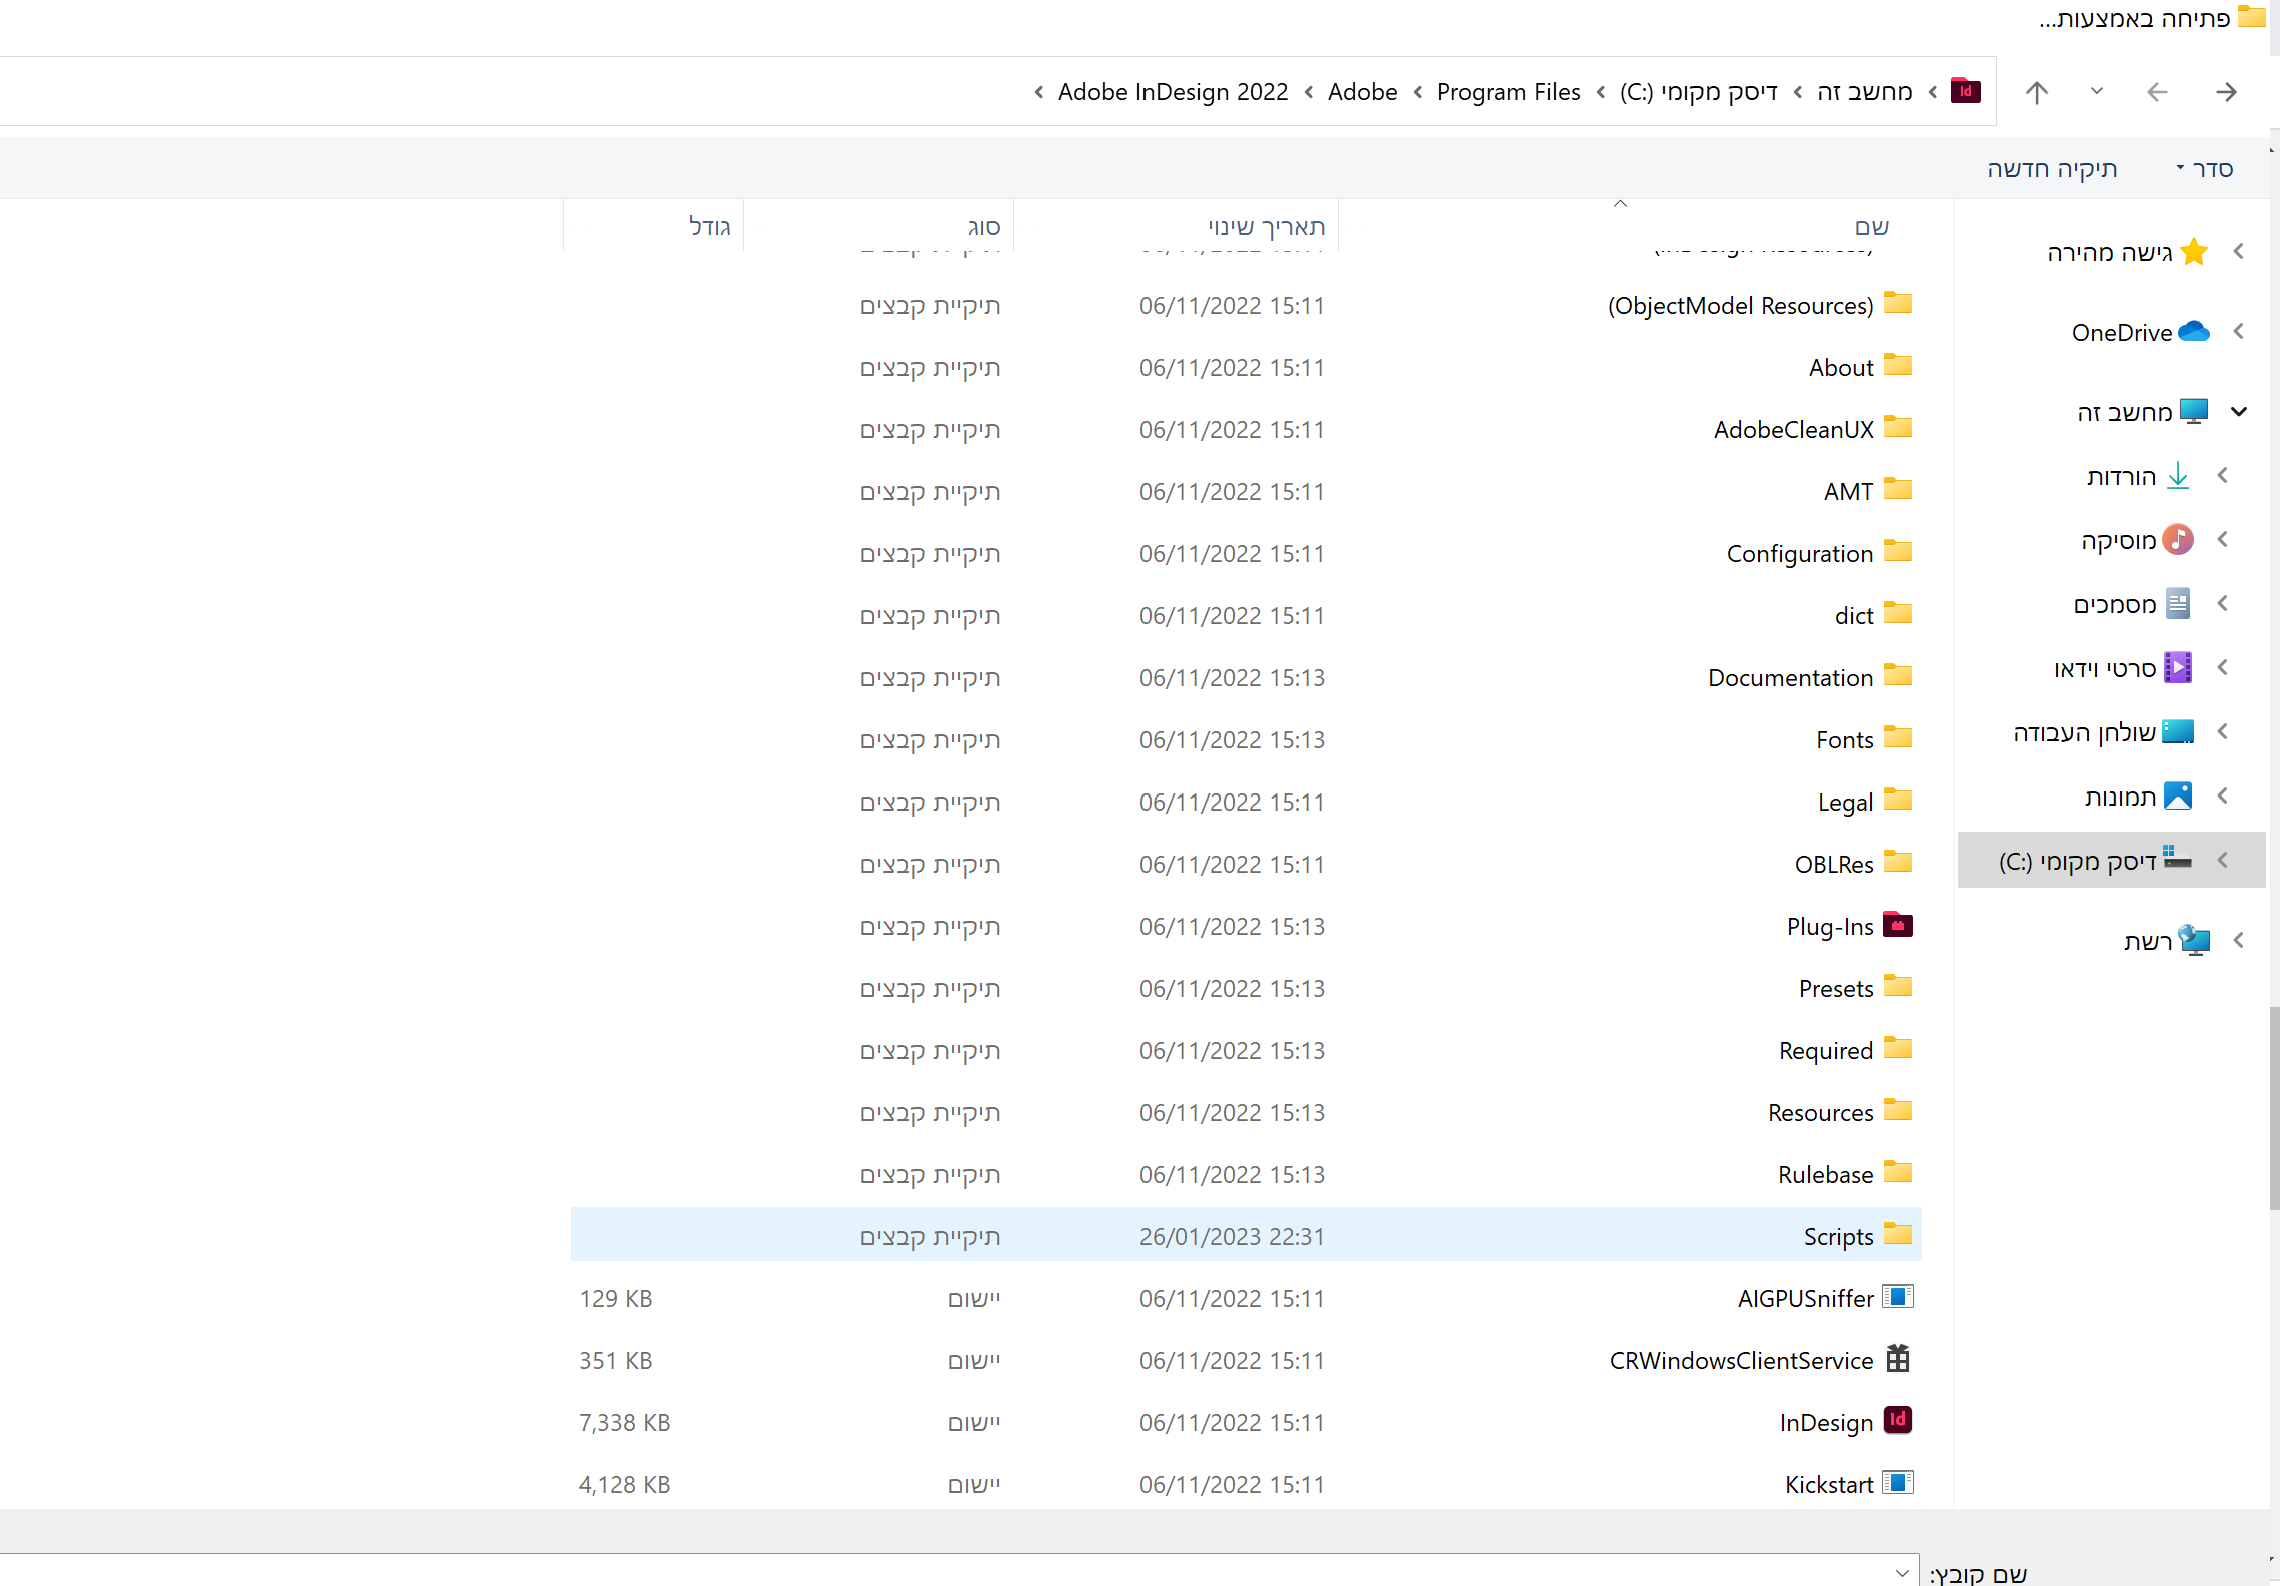Open the recent locations dropdown arrow
Viewport: 2280px width, 1586px height.
click(x=2096, y=92)
